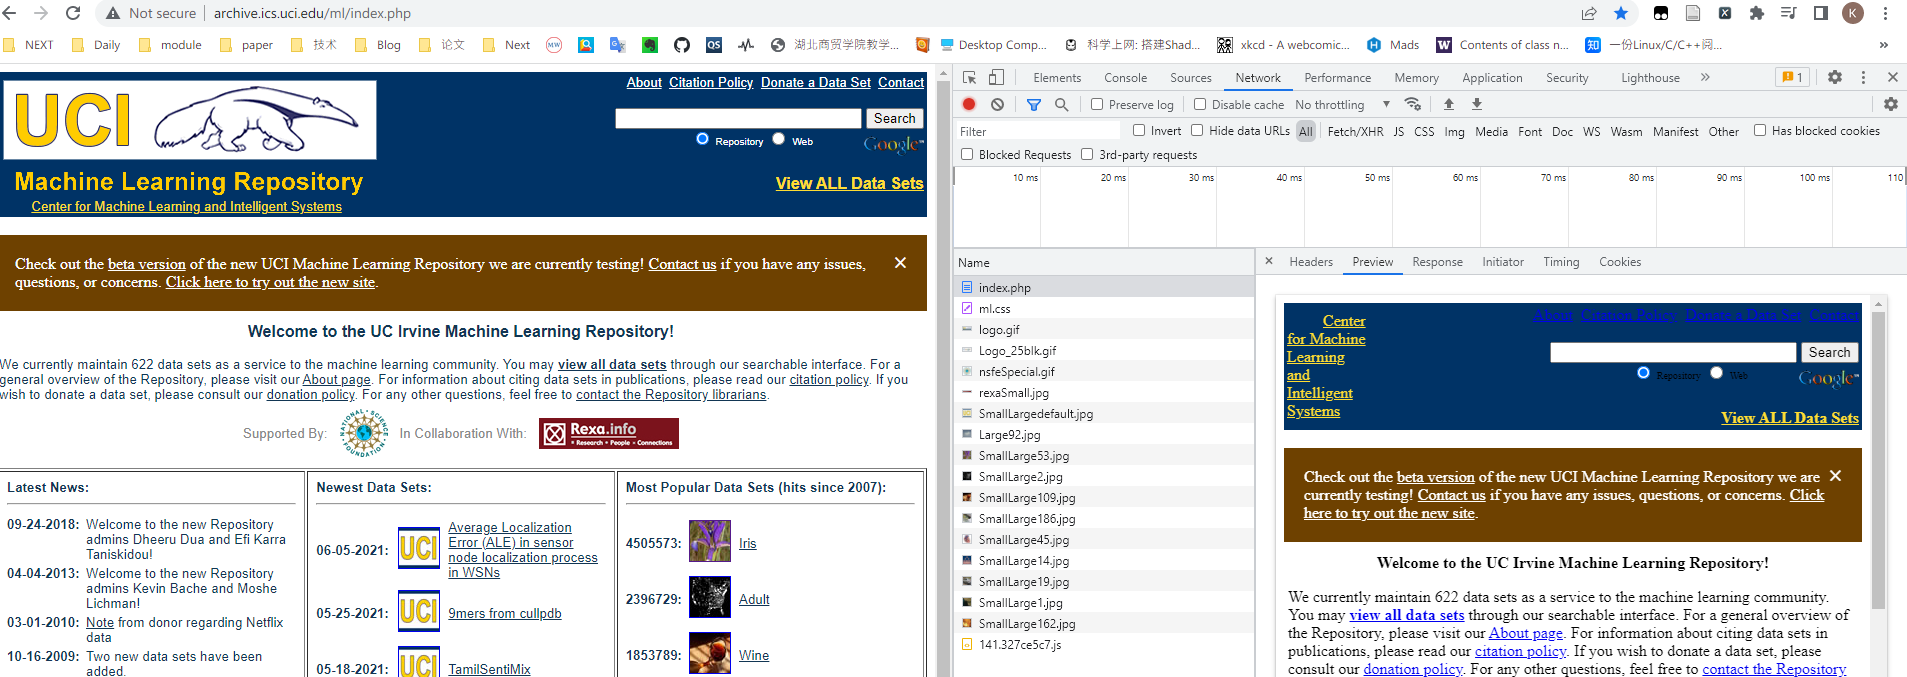1907x677 pixels.
Task: Check the Disable cache option
Action: pos(1200,104)
